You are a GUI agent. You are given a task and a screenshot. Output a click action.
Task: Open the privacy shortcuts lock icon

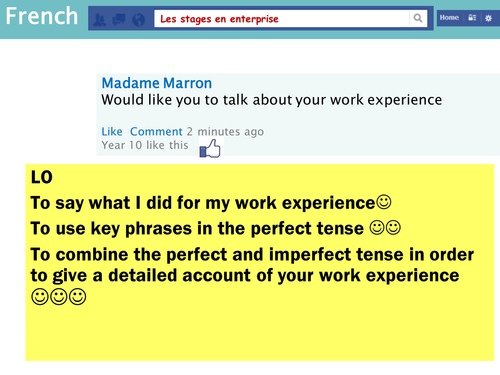point(472,18)
